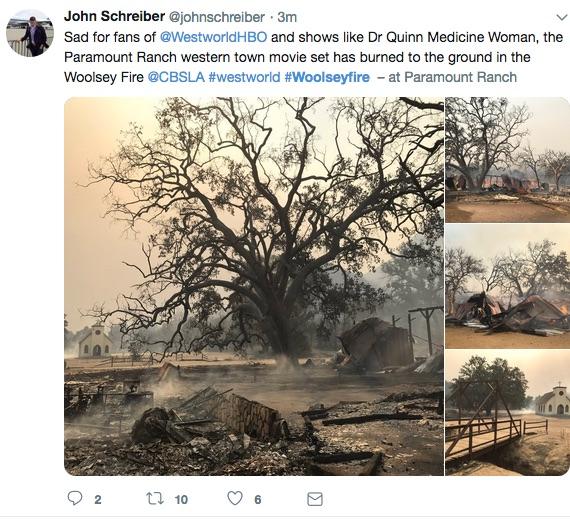Viewport: 570px width, 520px height.
Task: Open the Paramount Ranch location link
Action: click(460, 77)
